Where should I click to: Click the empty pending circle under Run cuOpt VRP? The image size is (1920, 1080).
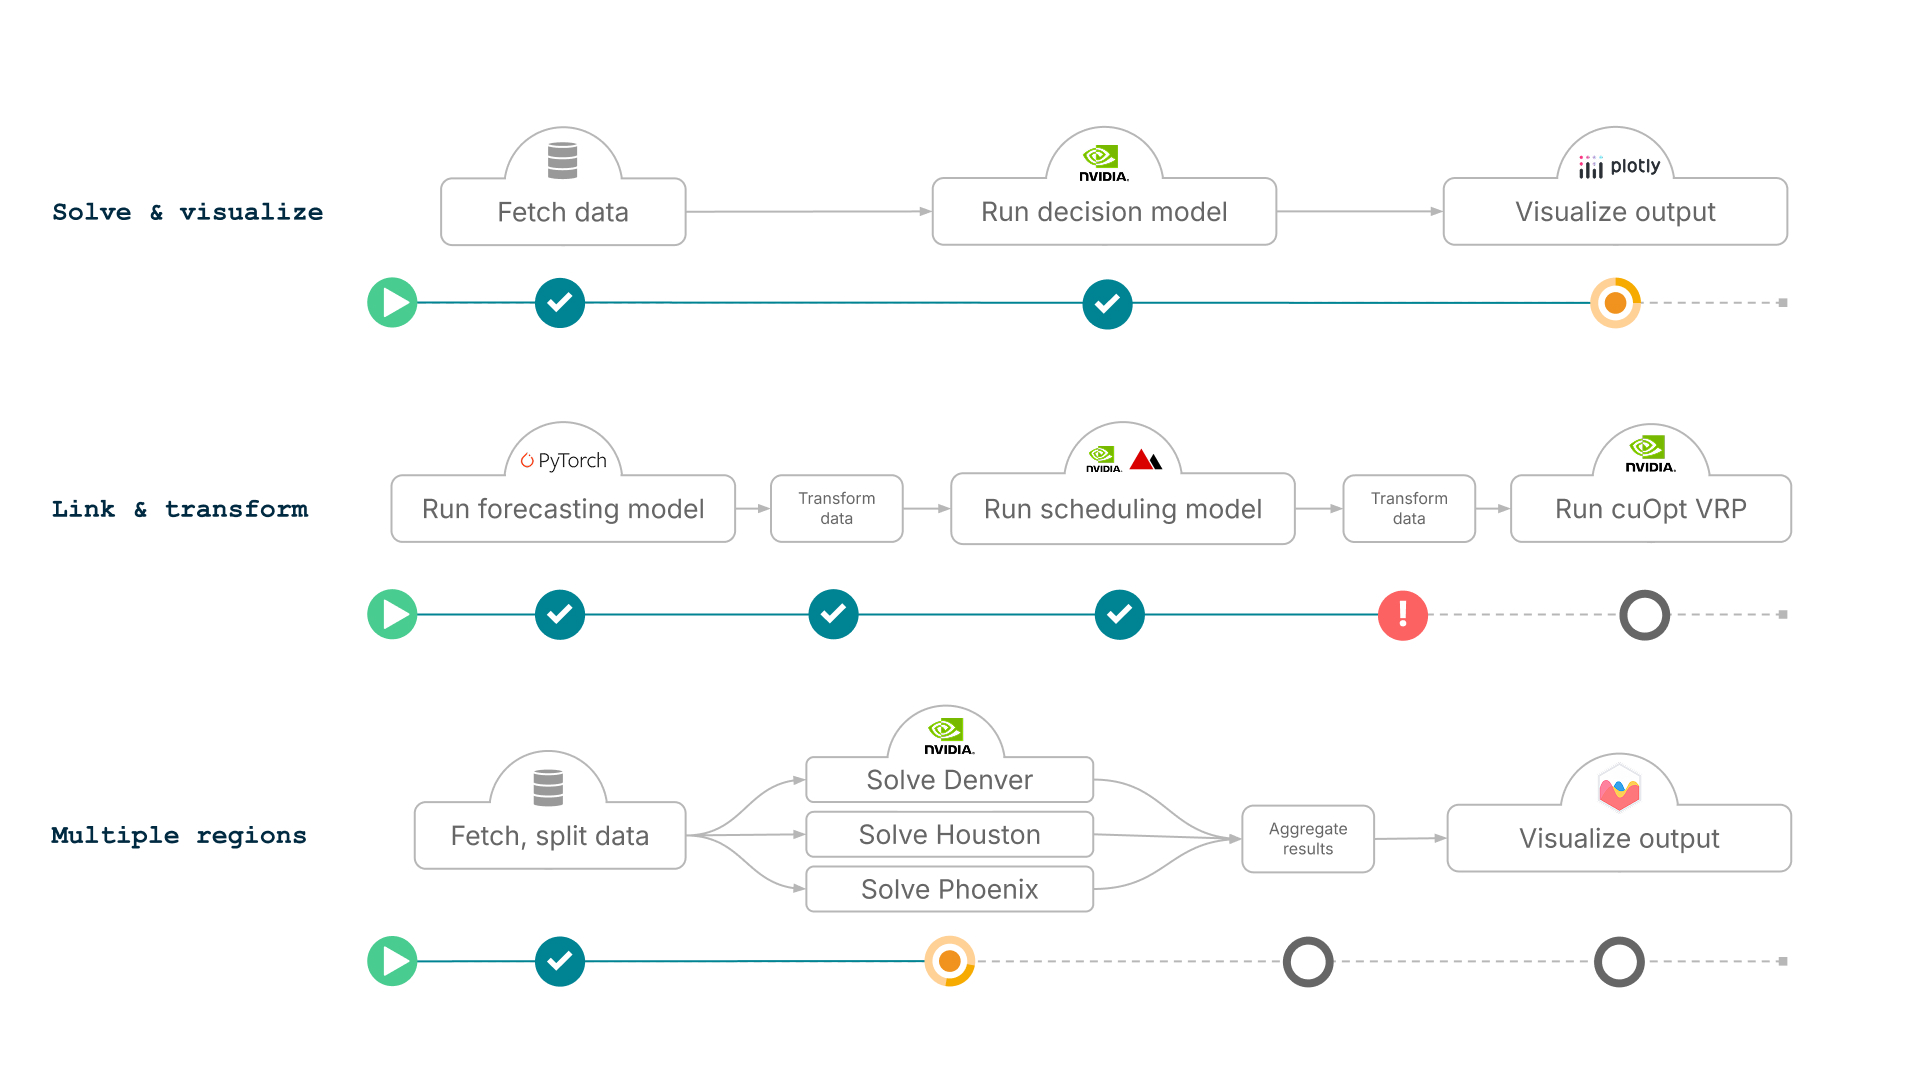pos(1644,615)
